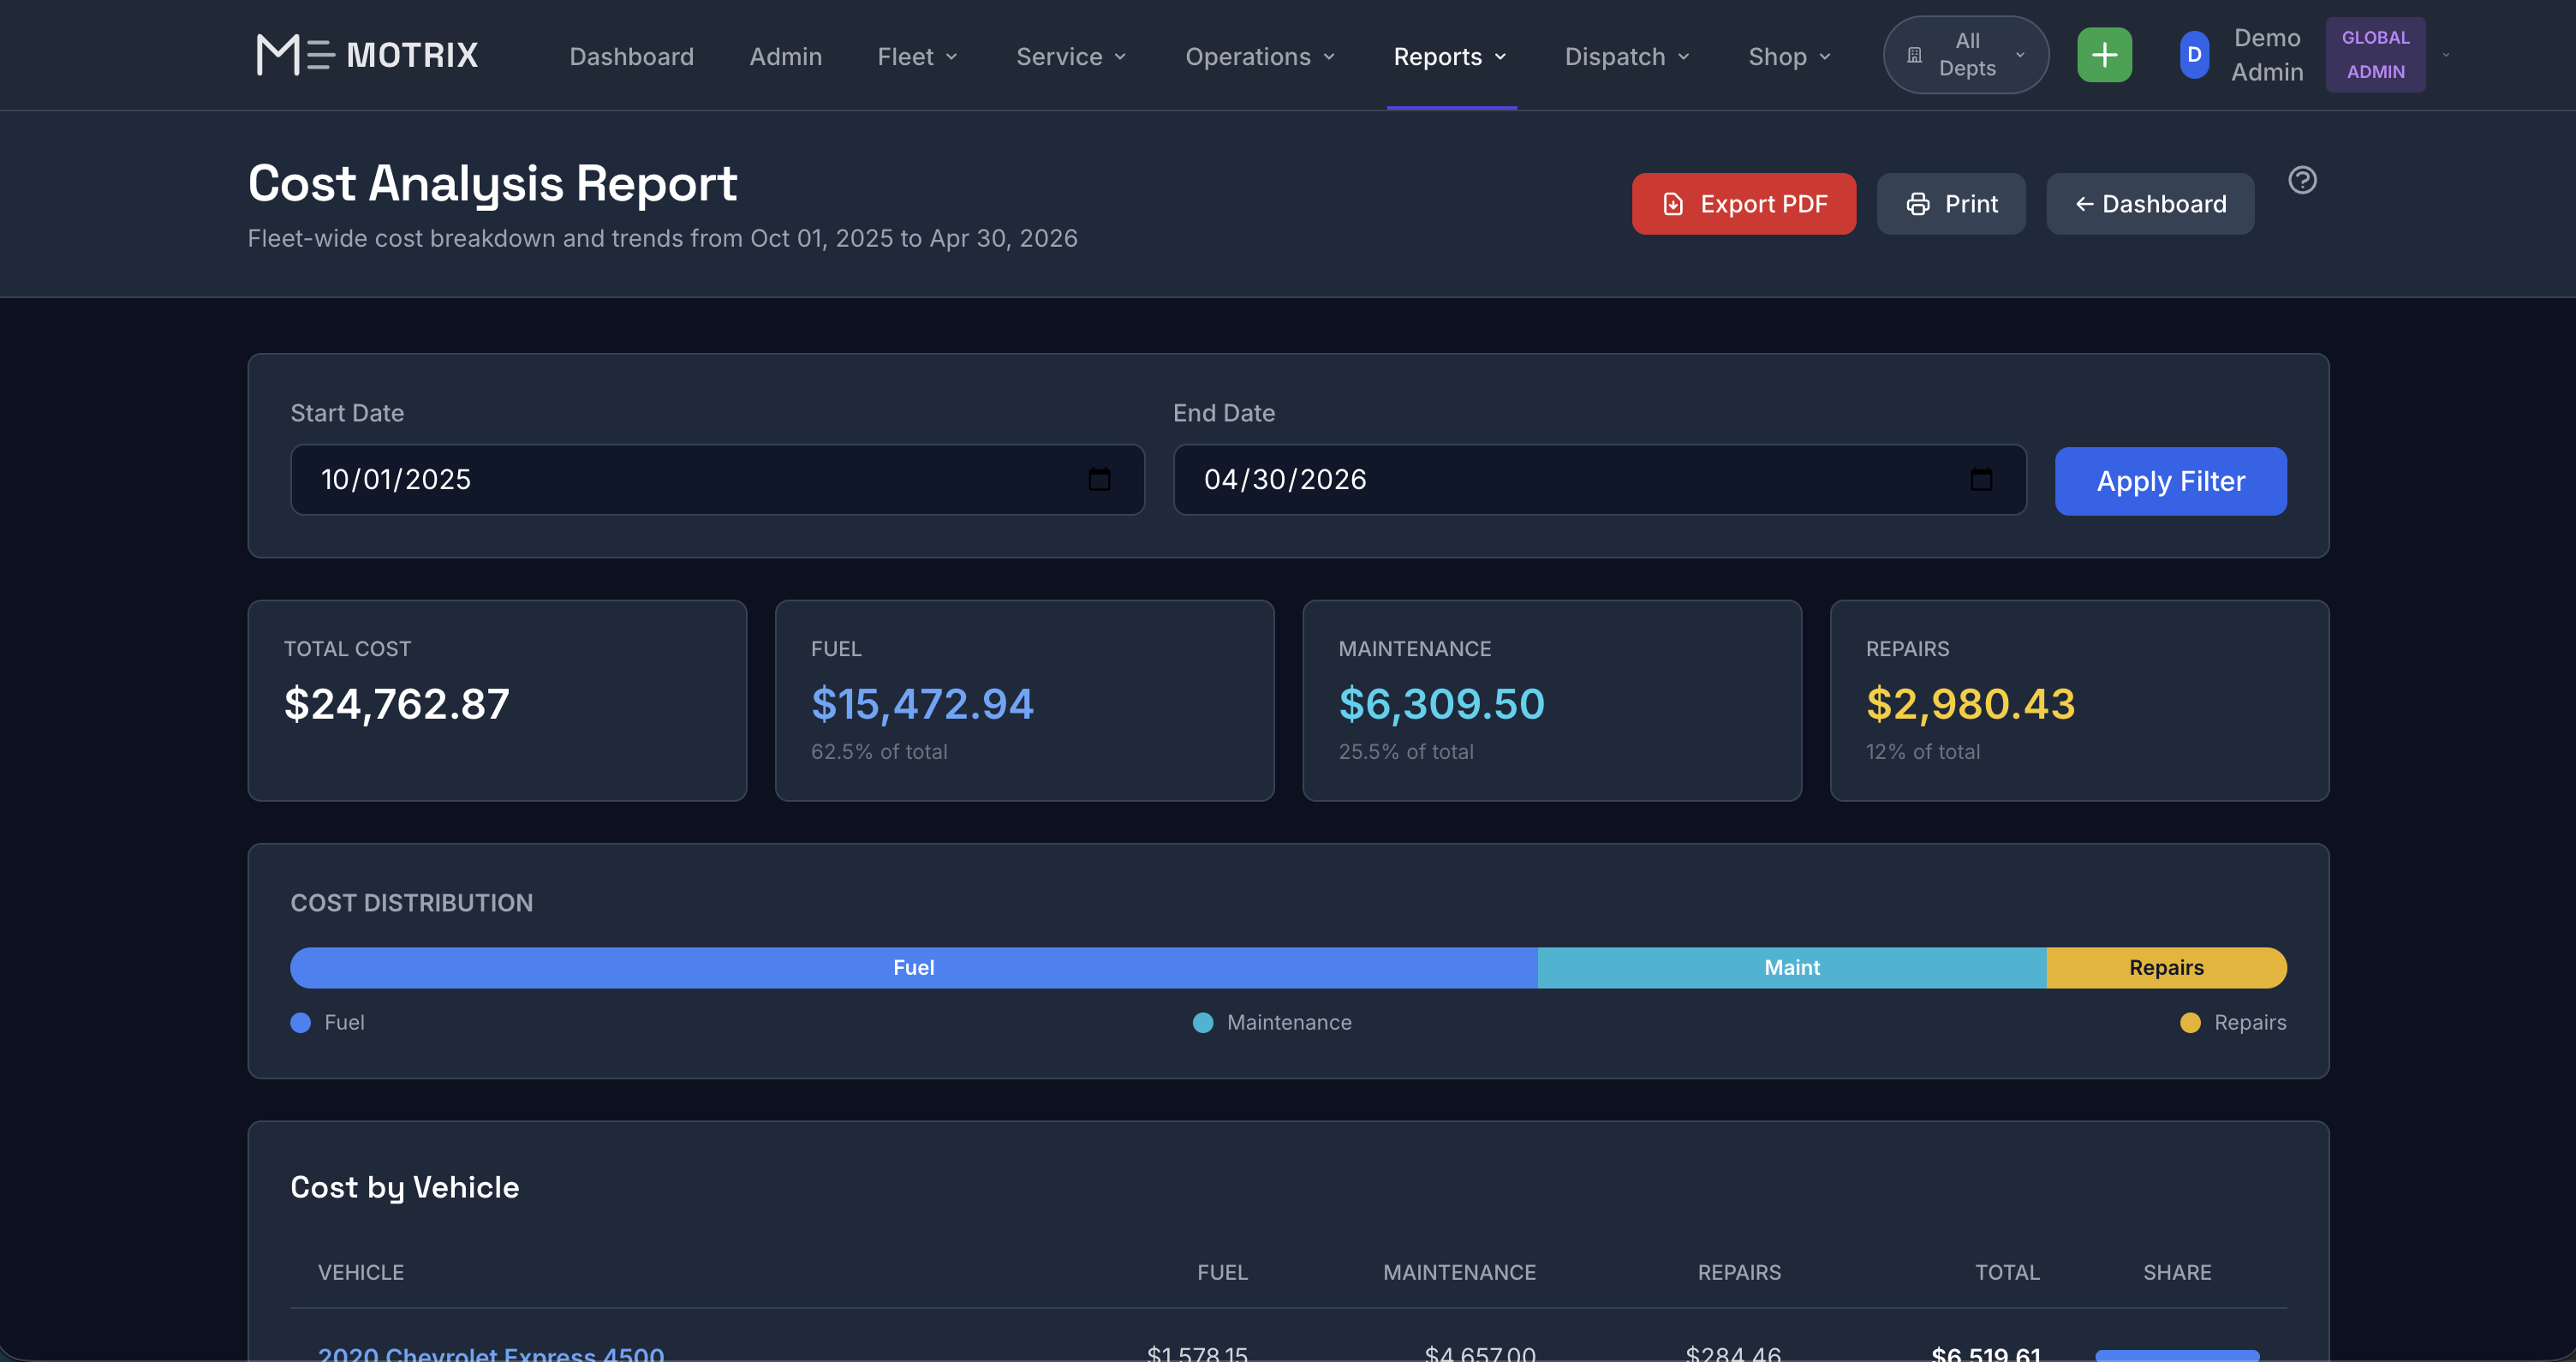Click the Repairs segment of distribution bar
This screenshot has height=1362, width=2576.
coord(2165,968)
